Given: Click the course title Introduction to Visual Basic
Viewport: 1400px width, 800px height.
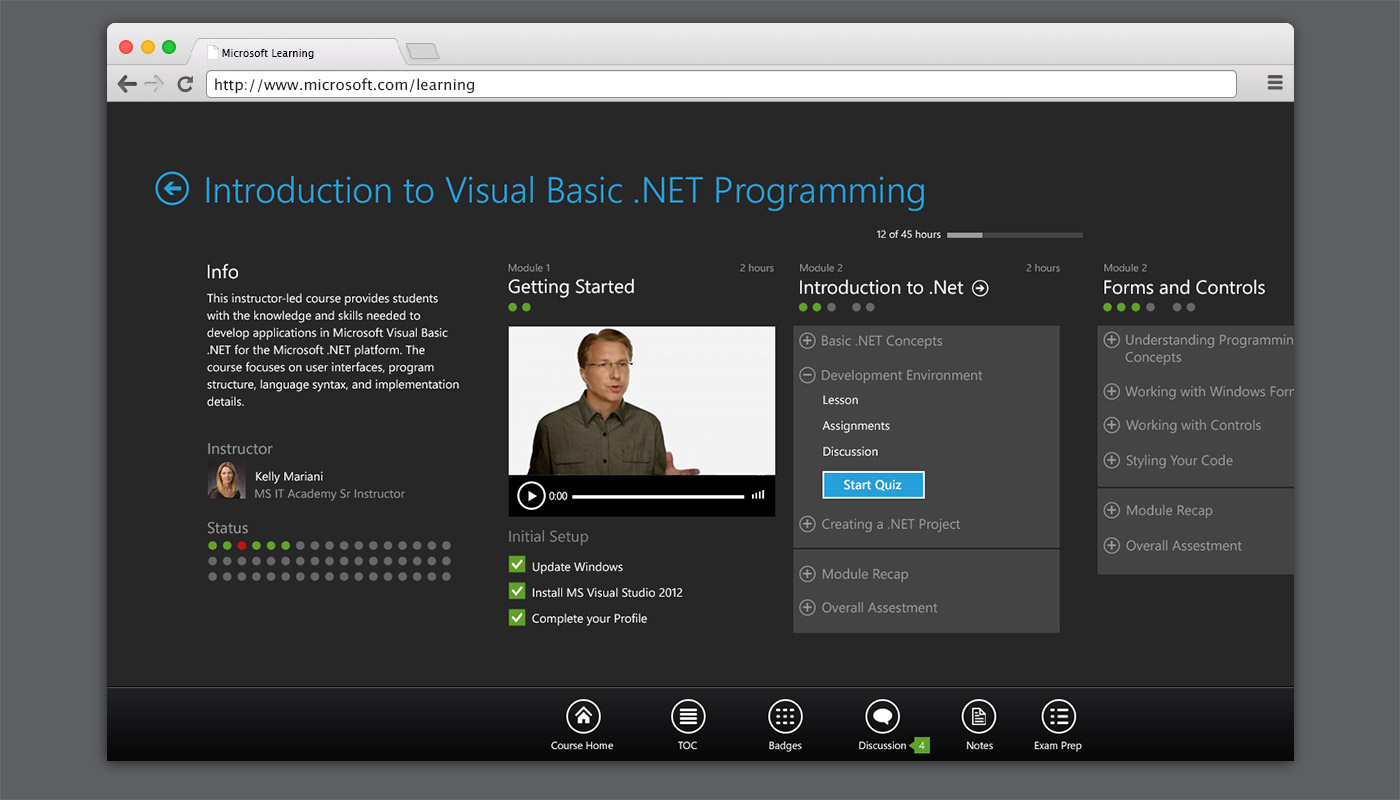Looking at the screenshot, I should click(565, 191).
